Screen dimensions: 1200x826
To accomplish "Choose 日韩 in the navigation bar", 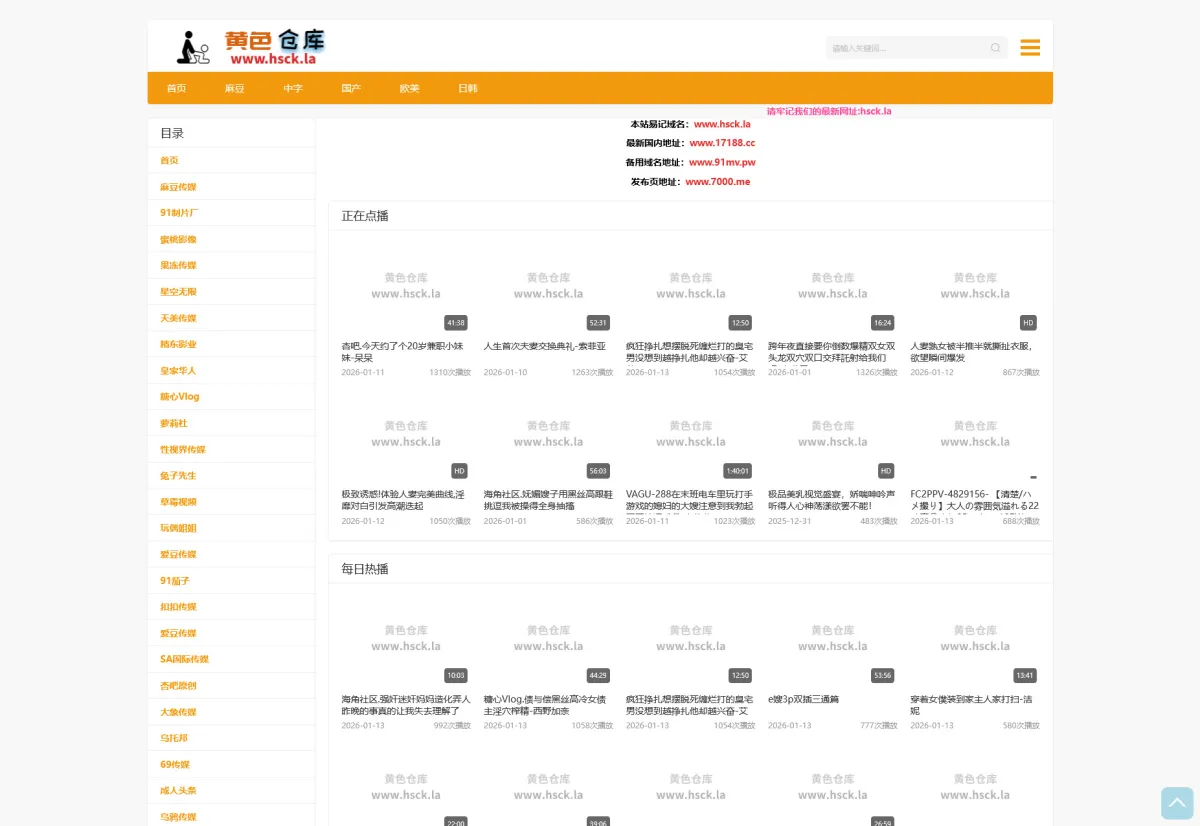I will (x=467, y=89).
